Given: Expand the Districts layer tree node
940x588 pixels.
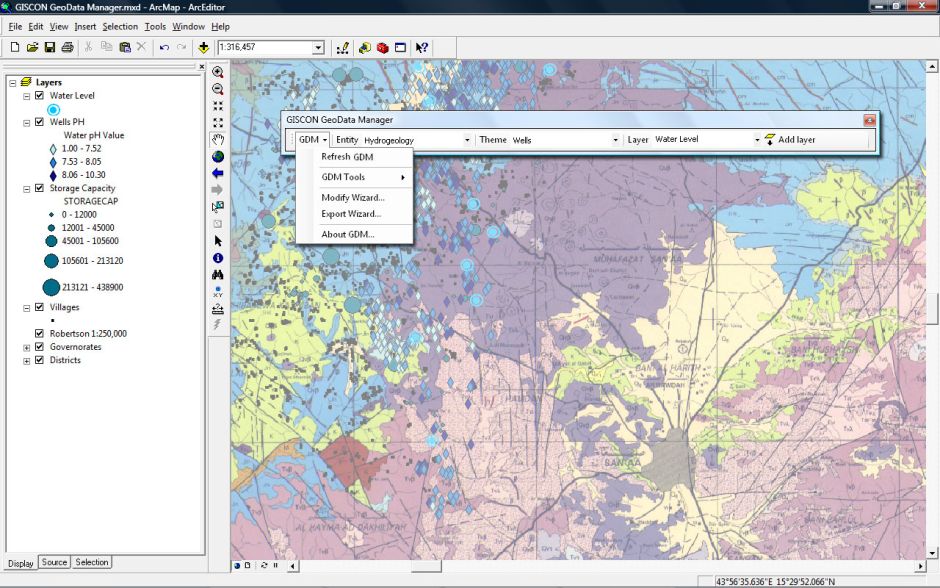Looking at the screenshot, I should [26, 360].
